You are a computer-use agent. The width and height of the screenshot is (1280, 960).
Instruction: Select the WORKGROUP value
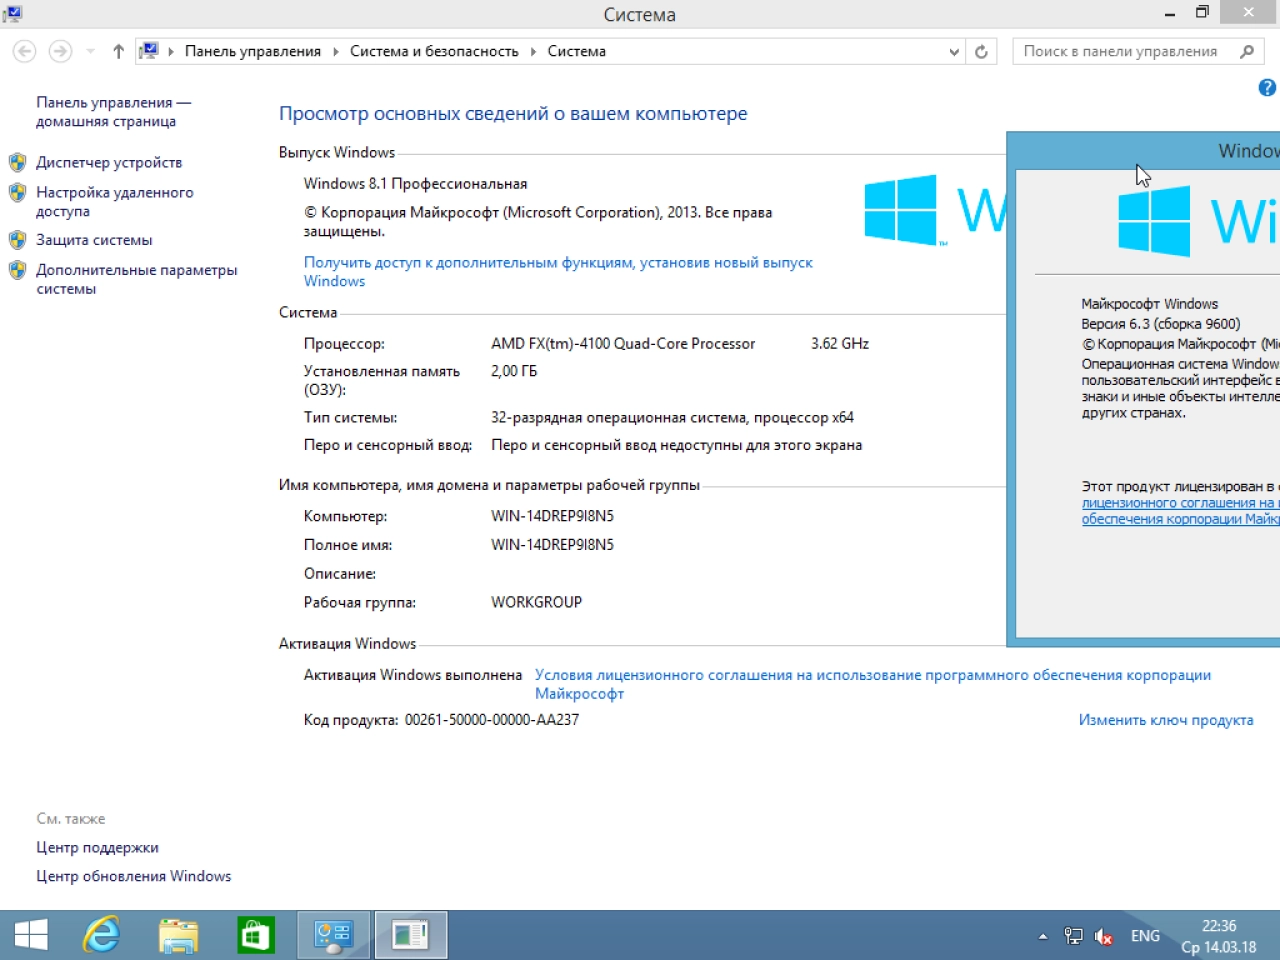tap(536, 602)
